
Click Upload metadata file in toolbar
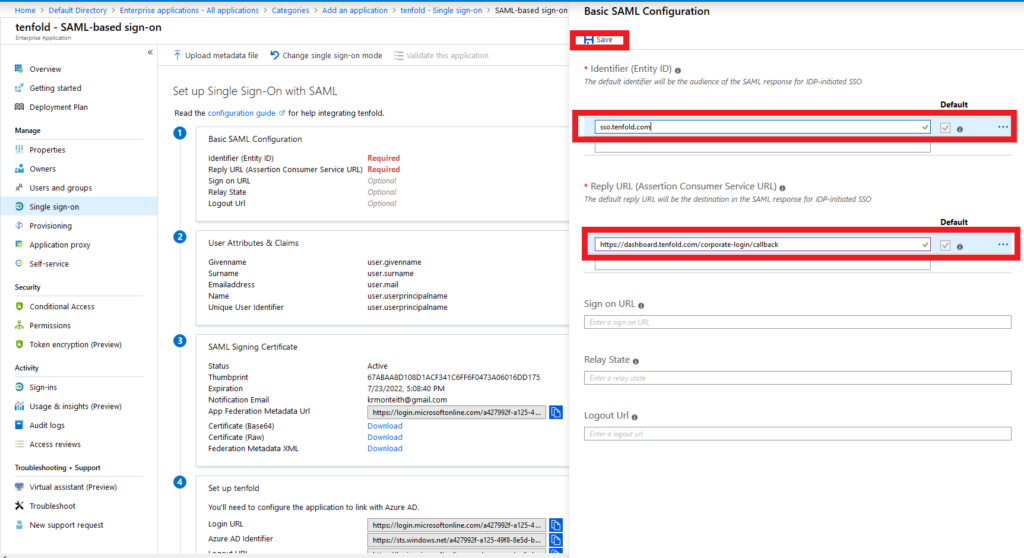point(216,56)
